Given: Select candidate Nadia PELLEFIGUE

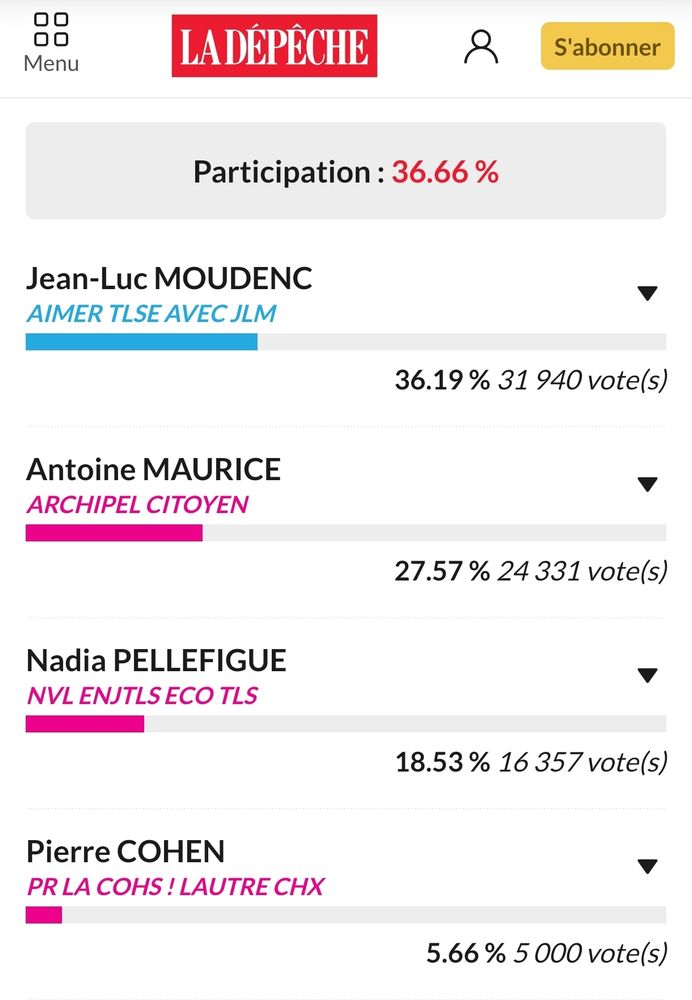Looking at the screenshot, I should tap(156, 660).
